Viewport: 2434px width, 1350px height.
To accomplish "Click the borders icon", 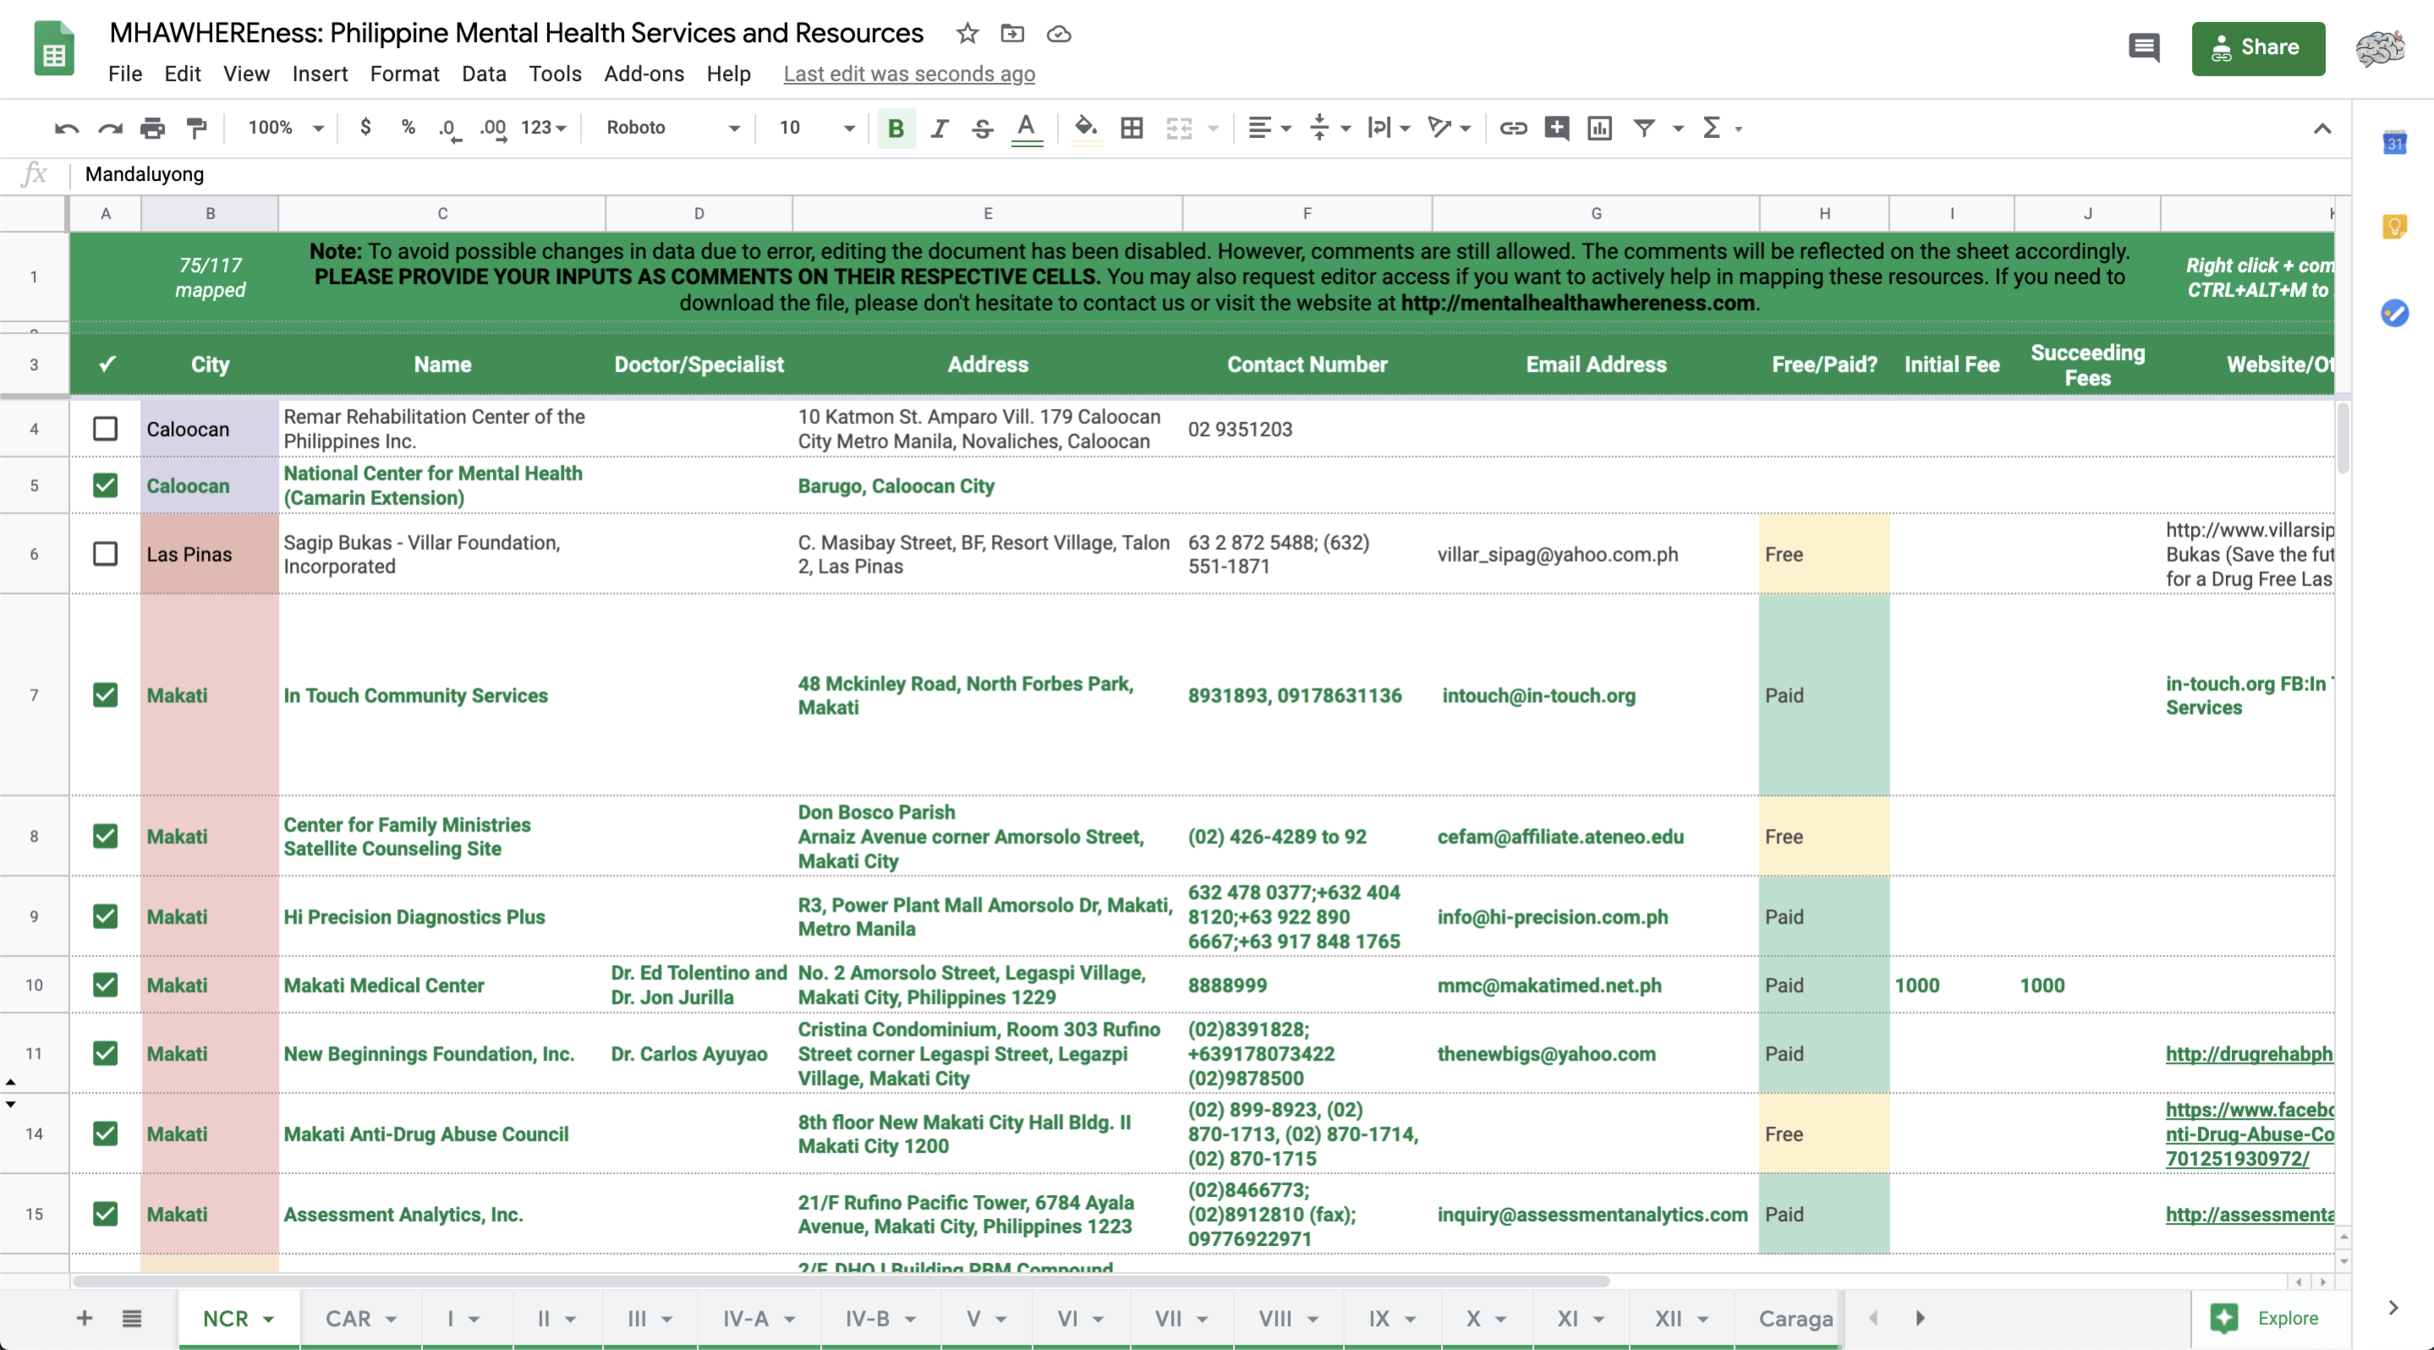I will (x=1131, y=128).
